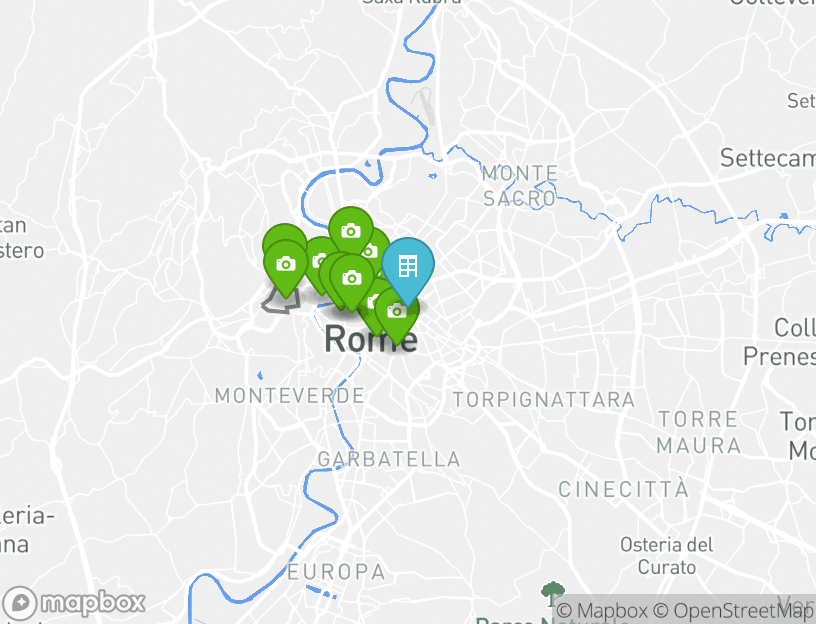
Task: Click the green park tree icon
Action: 553,594
